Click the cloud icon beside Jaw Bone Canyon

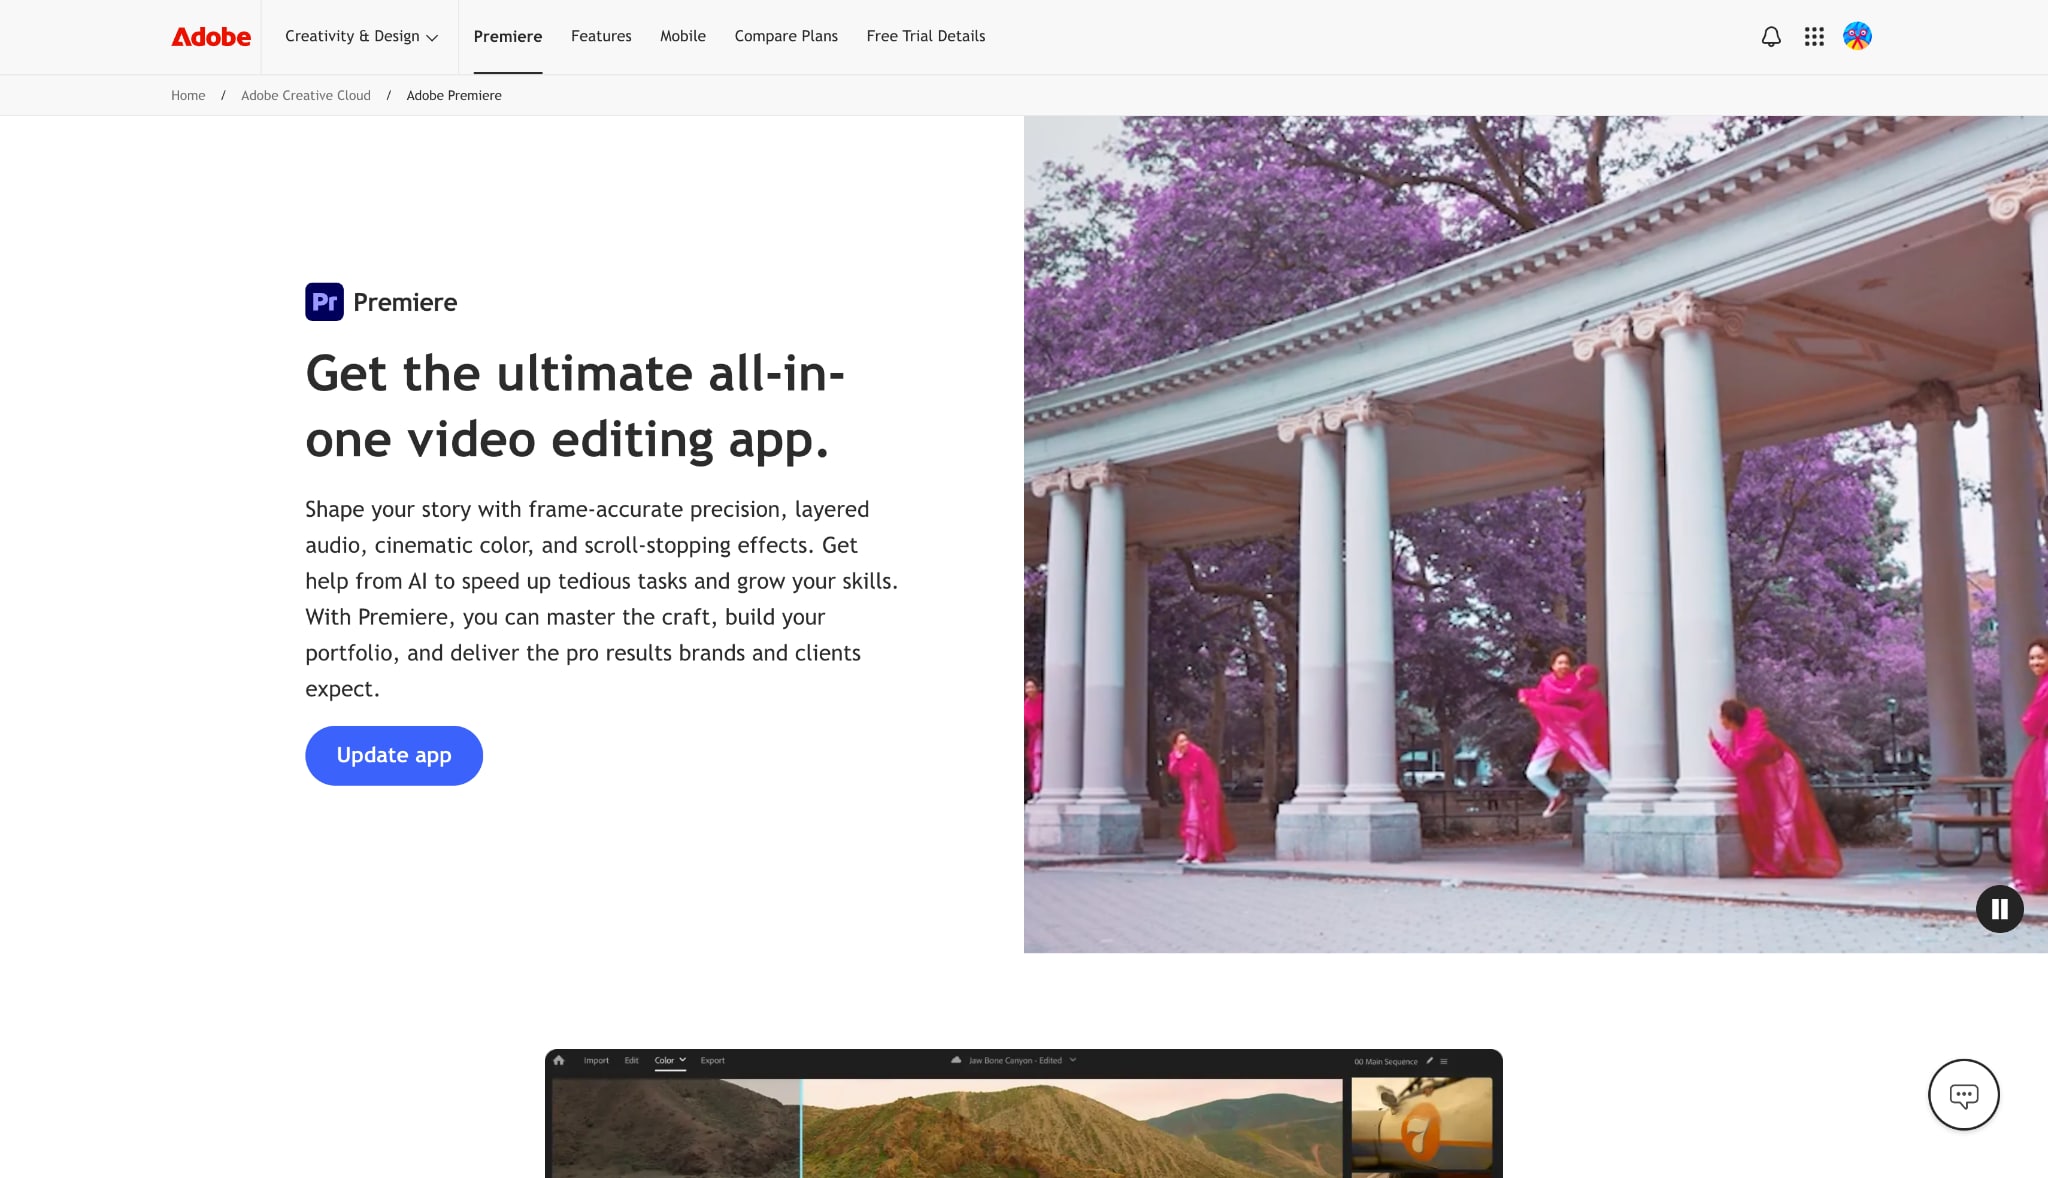click(956, 1060)
